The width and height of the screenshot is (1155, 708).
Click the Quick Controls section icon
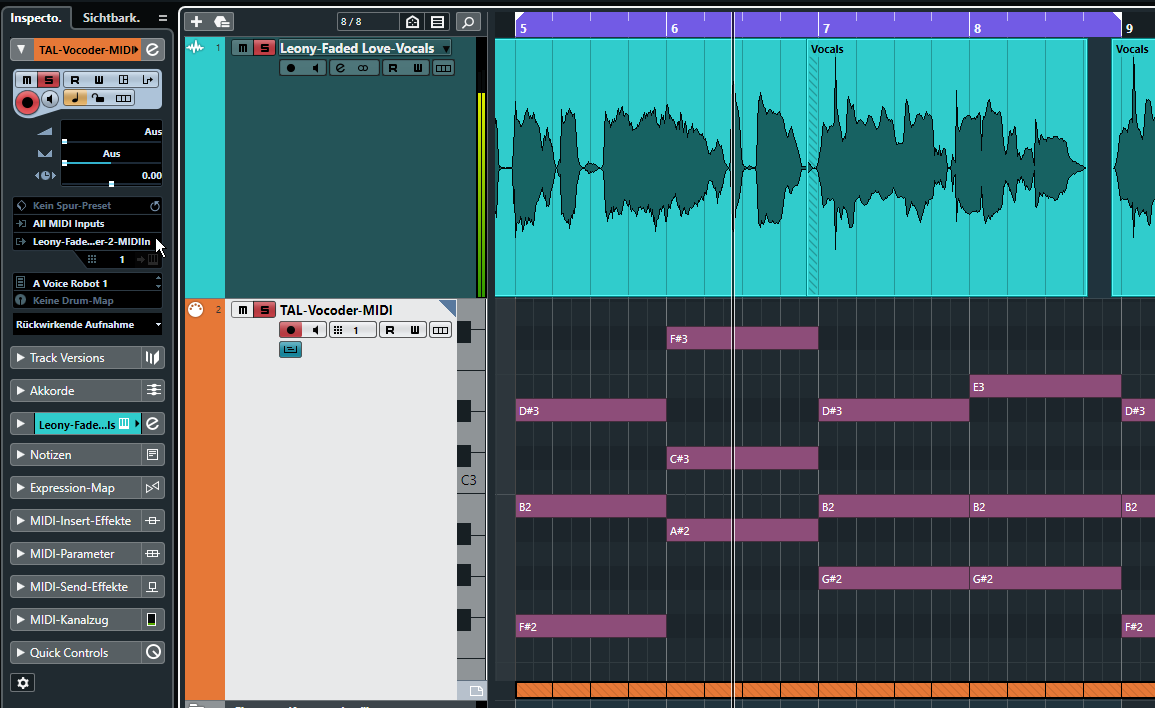[152, 652]
